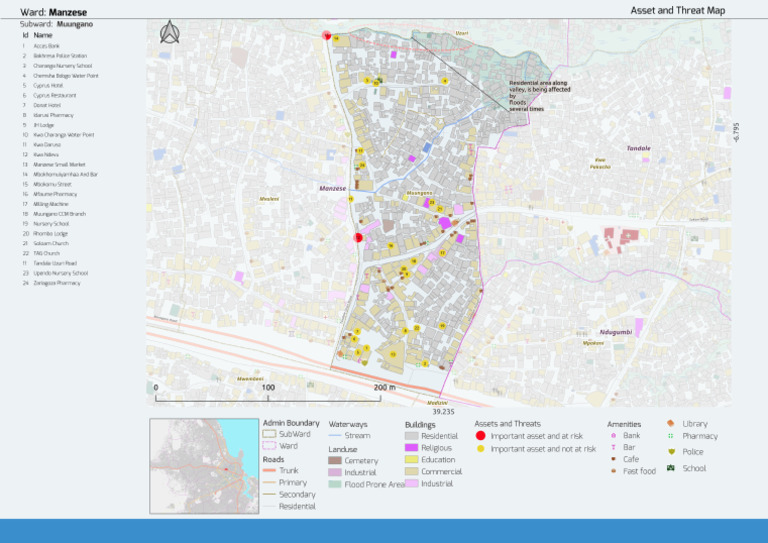Click the Police amenity legend icon
768x543 pixels.
pyautogui.click(x=672, y=451)
